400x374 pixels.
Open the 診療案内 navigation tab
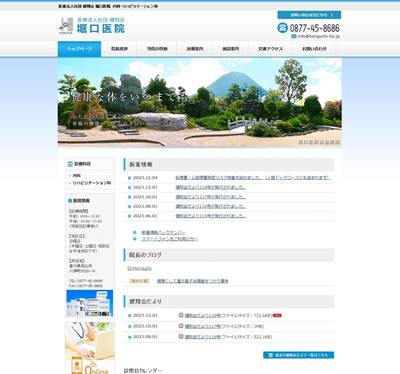tap(195, 49)
